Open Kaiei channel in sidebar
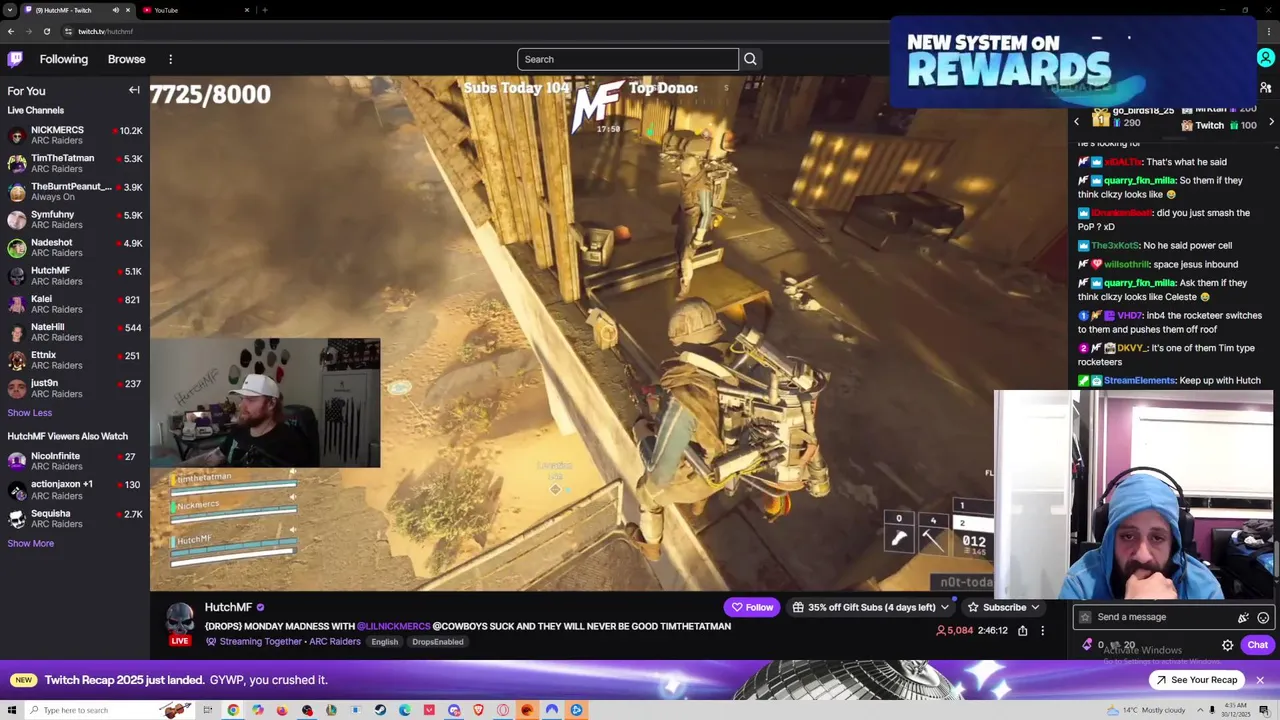The height and width of the screenshot is (720, 1280). point(75,303)
